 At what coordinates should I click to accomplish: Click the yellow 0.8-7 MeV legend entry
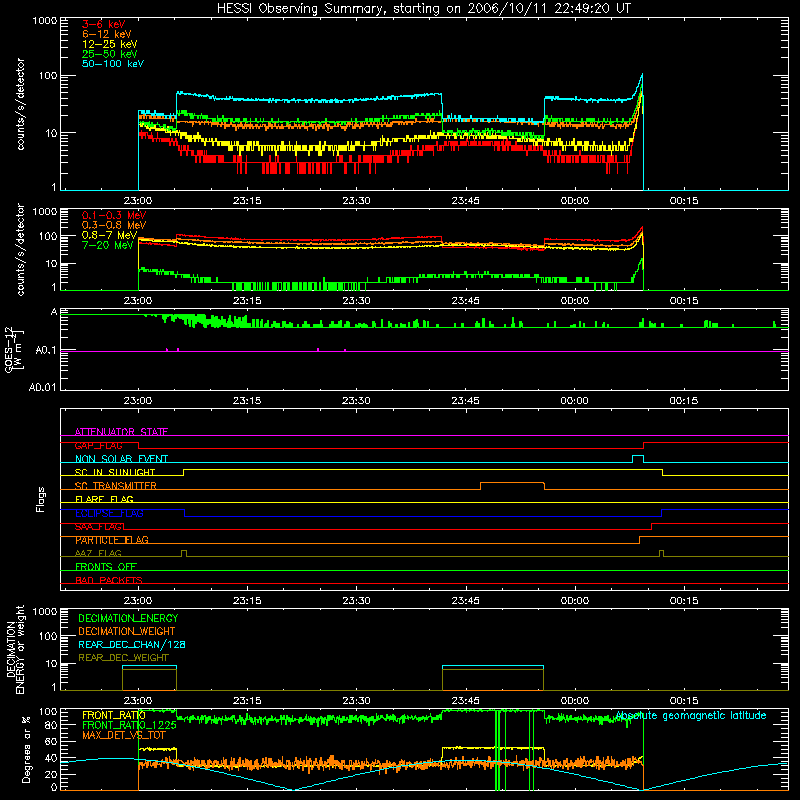pyautogui.click(x=109, y=235)
